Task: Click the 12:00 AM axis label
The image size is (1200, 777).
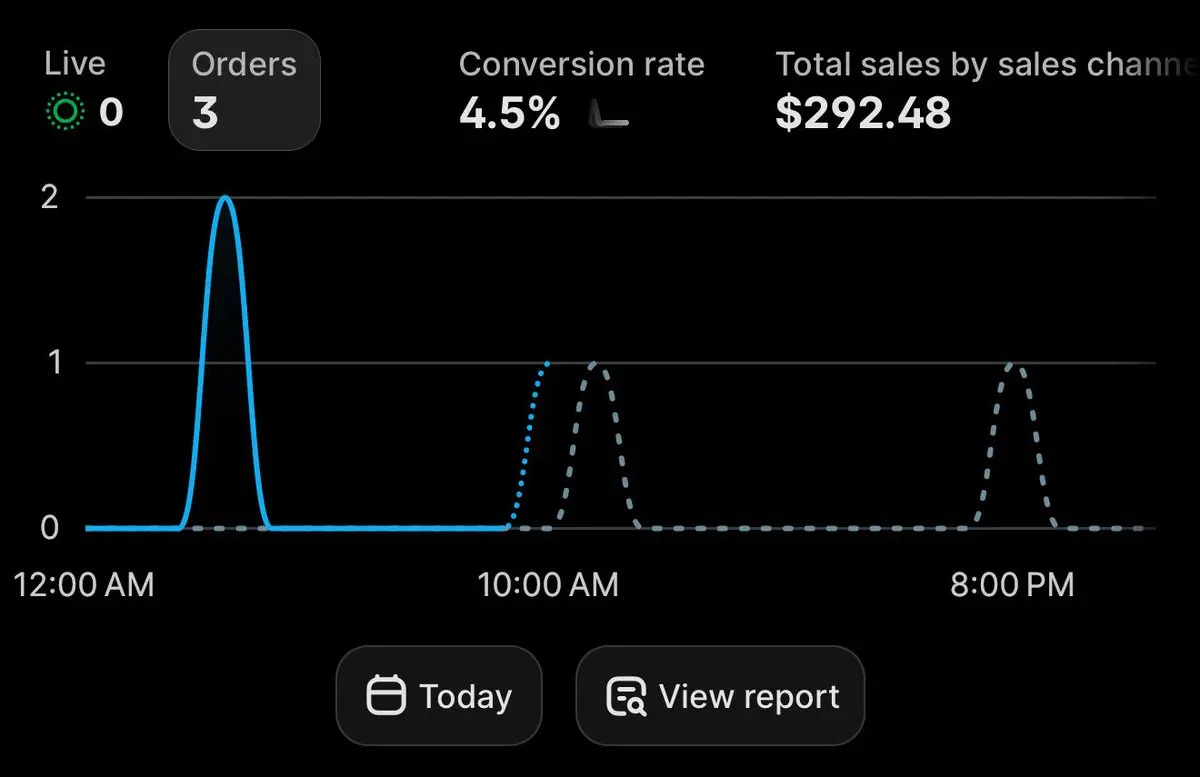Action: pyautogui.click(x=85, y=584)
